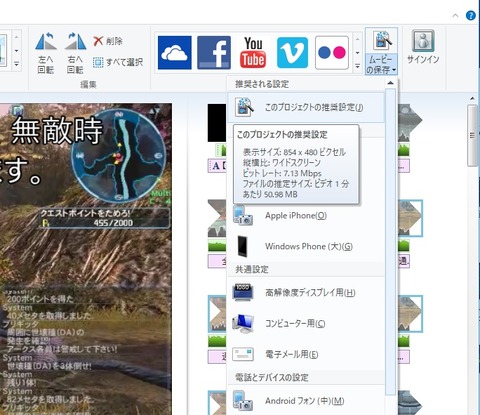Click the ムービーの保存 save movie icon
This screenshot has height=415, width=480.
pyautogui.click(x=381, y=41)
